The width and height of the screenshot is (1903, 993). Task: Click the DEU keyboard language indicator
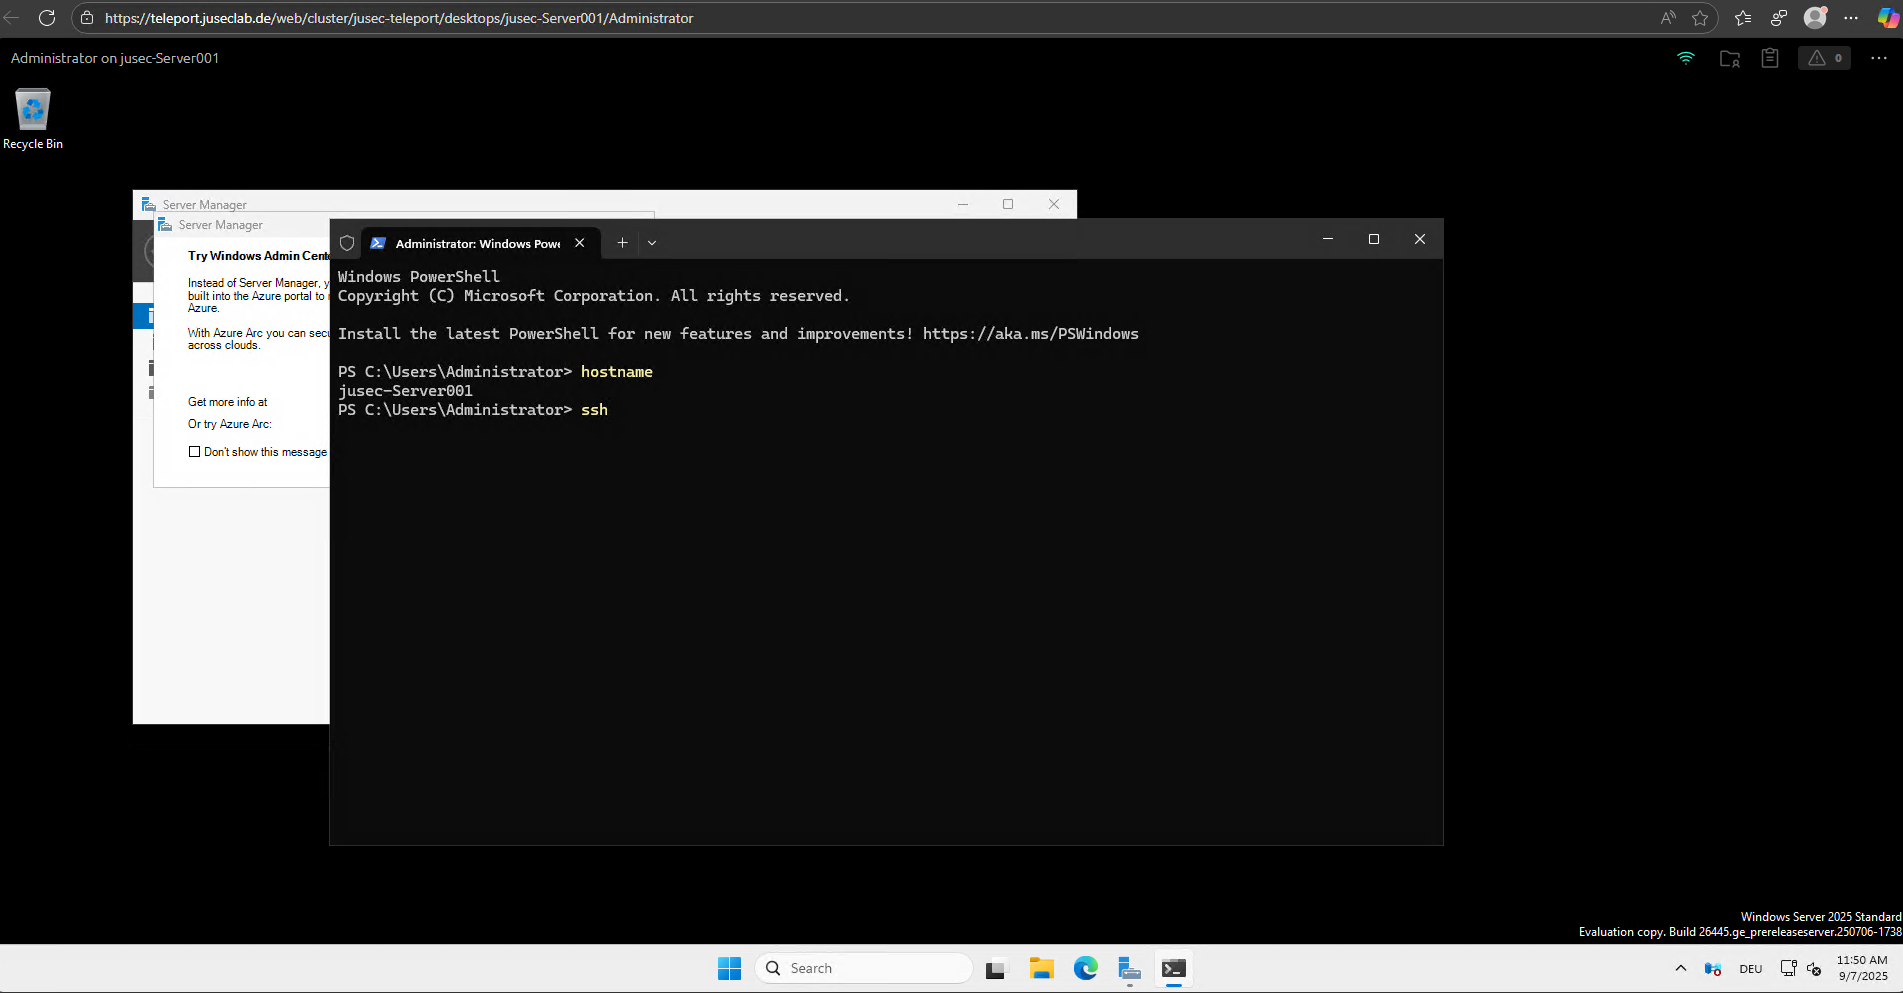1750,968
